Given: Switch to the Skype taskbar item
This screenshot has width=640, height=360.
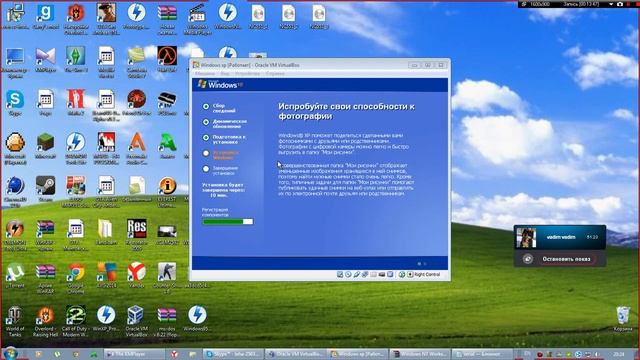Looking at the screenshot, I should coord(233,354).
